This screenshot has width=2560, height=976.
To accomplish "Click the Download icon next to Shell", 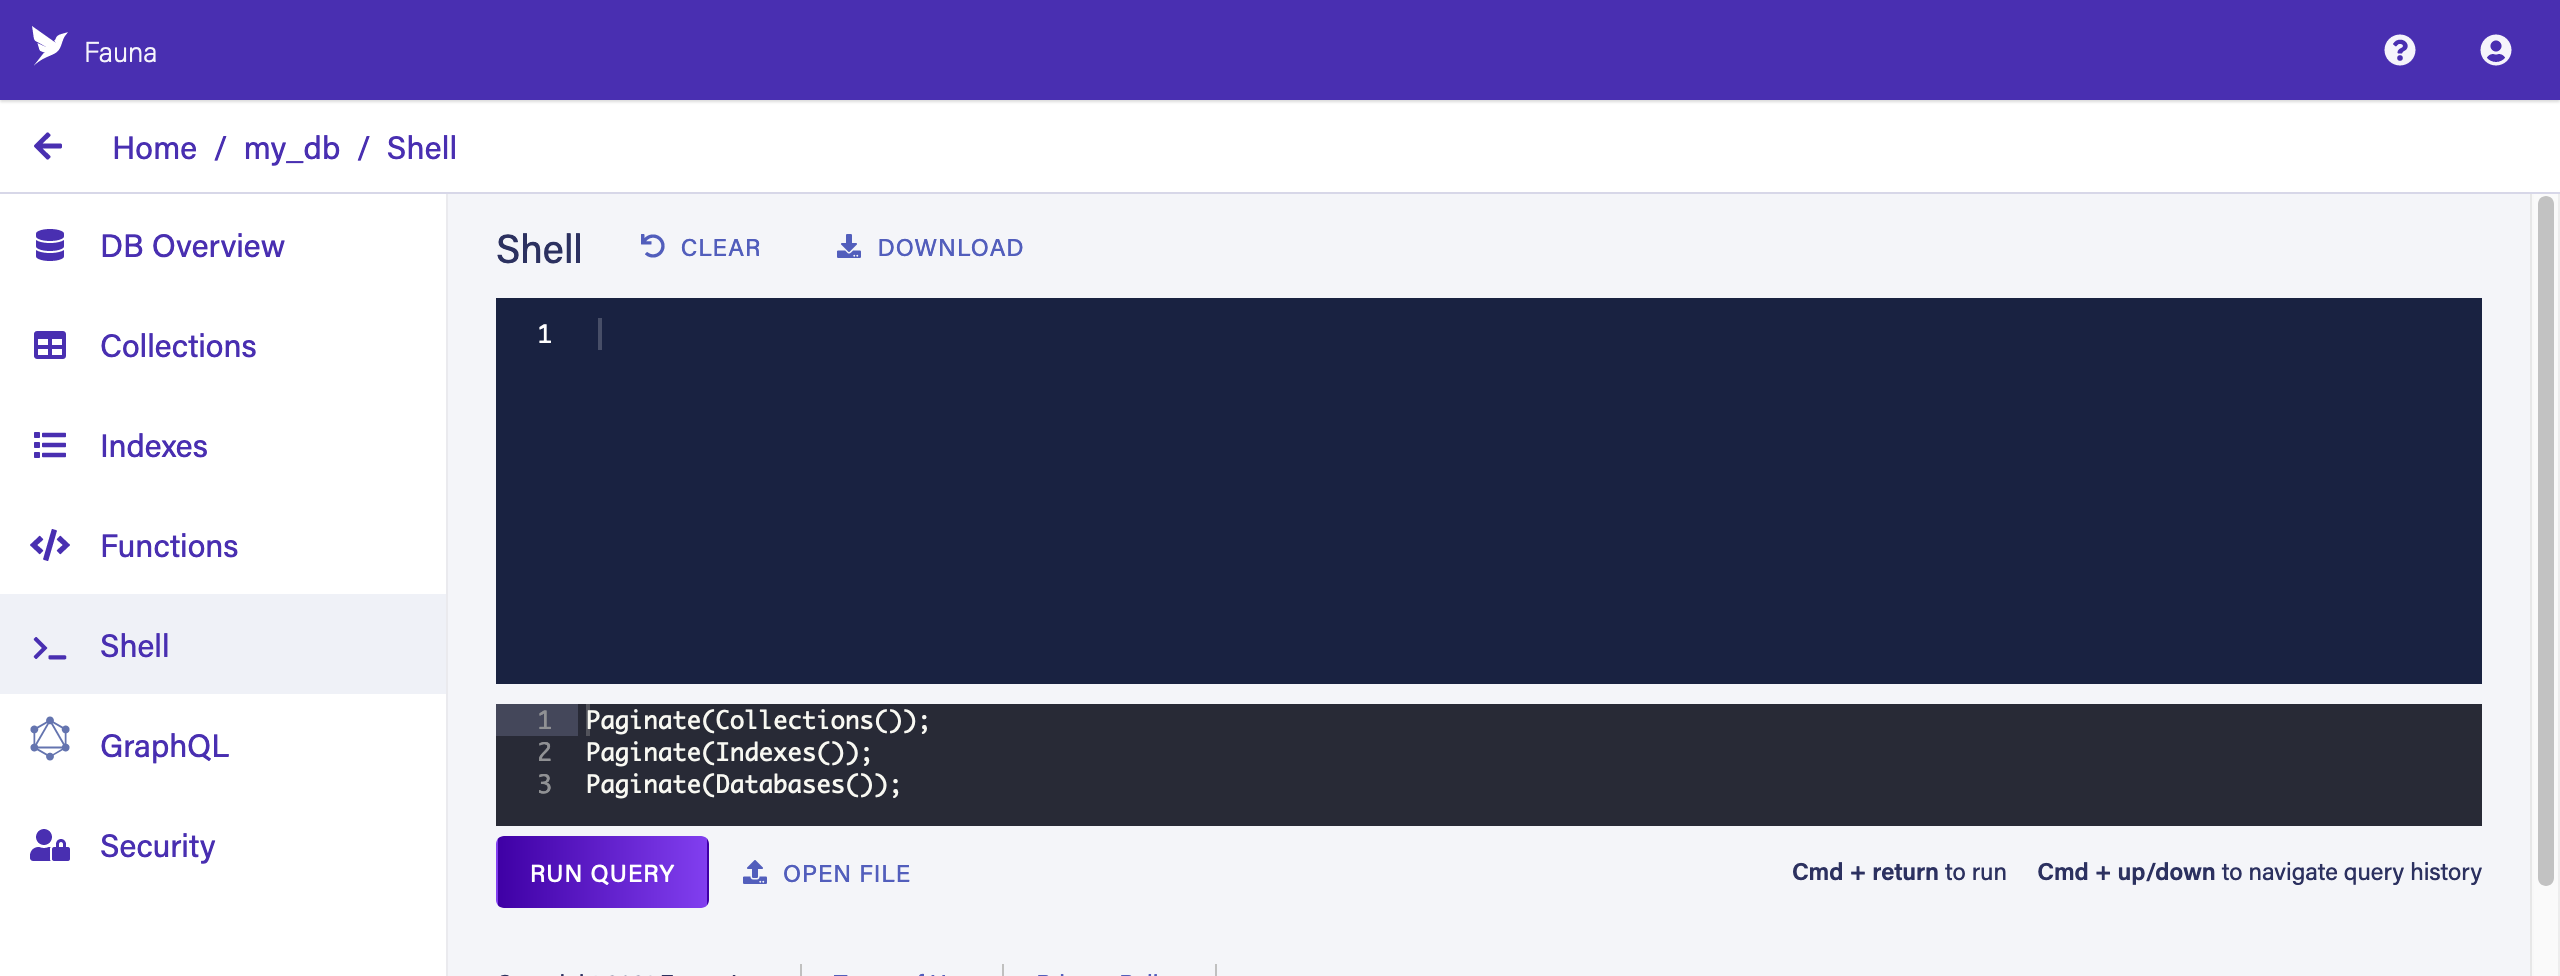I will point(848,246).
